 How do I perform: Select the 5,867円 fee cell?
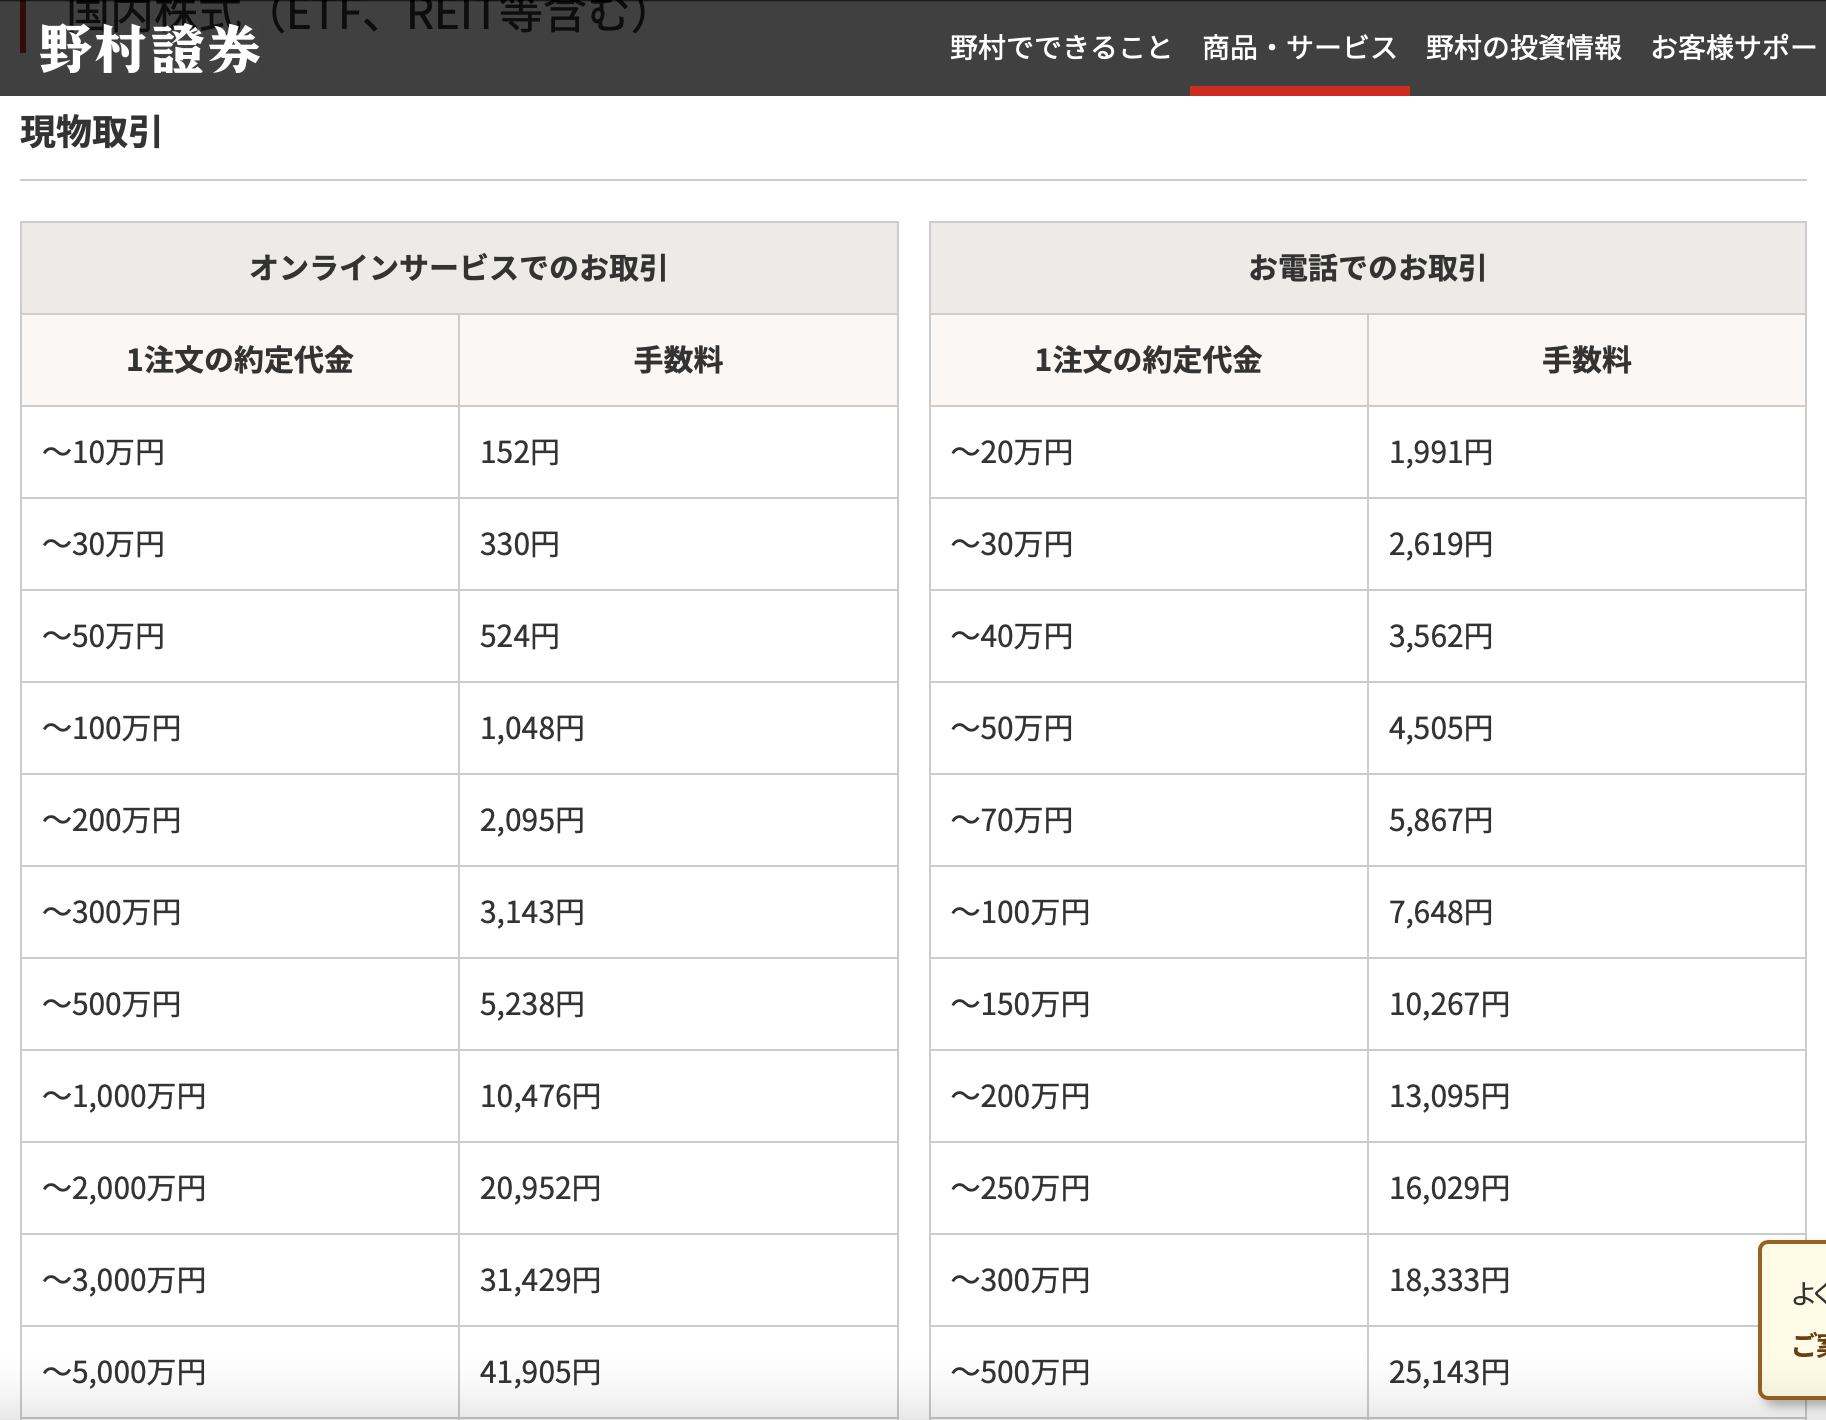coord(1587,820)
